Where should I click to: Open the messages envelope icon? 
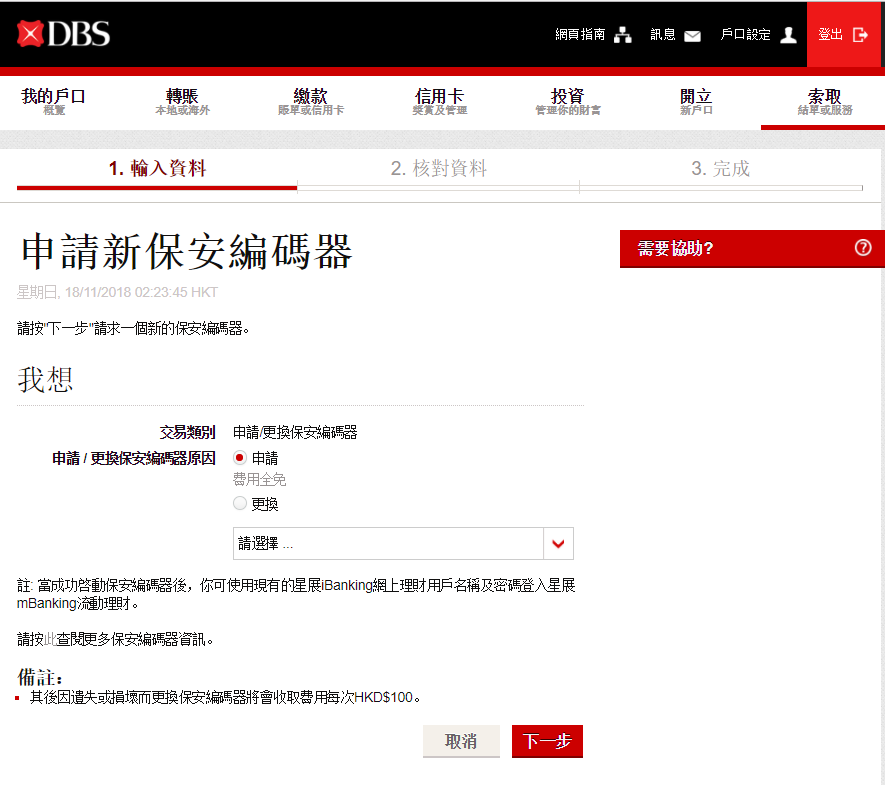click(x=692, y=35)
